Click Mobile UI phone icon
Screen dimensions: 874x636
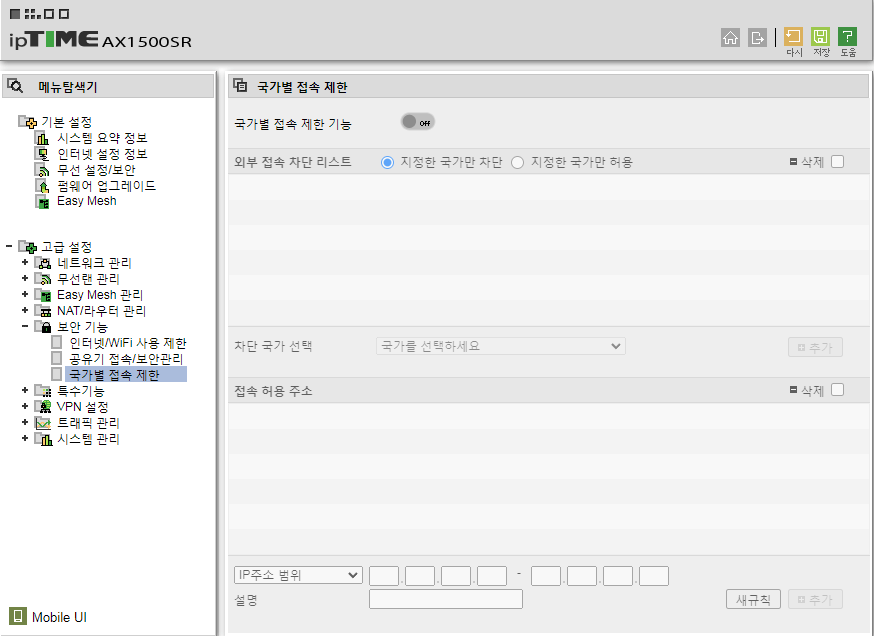pos(18,616)
